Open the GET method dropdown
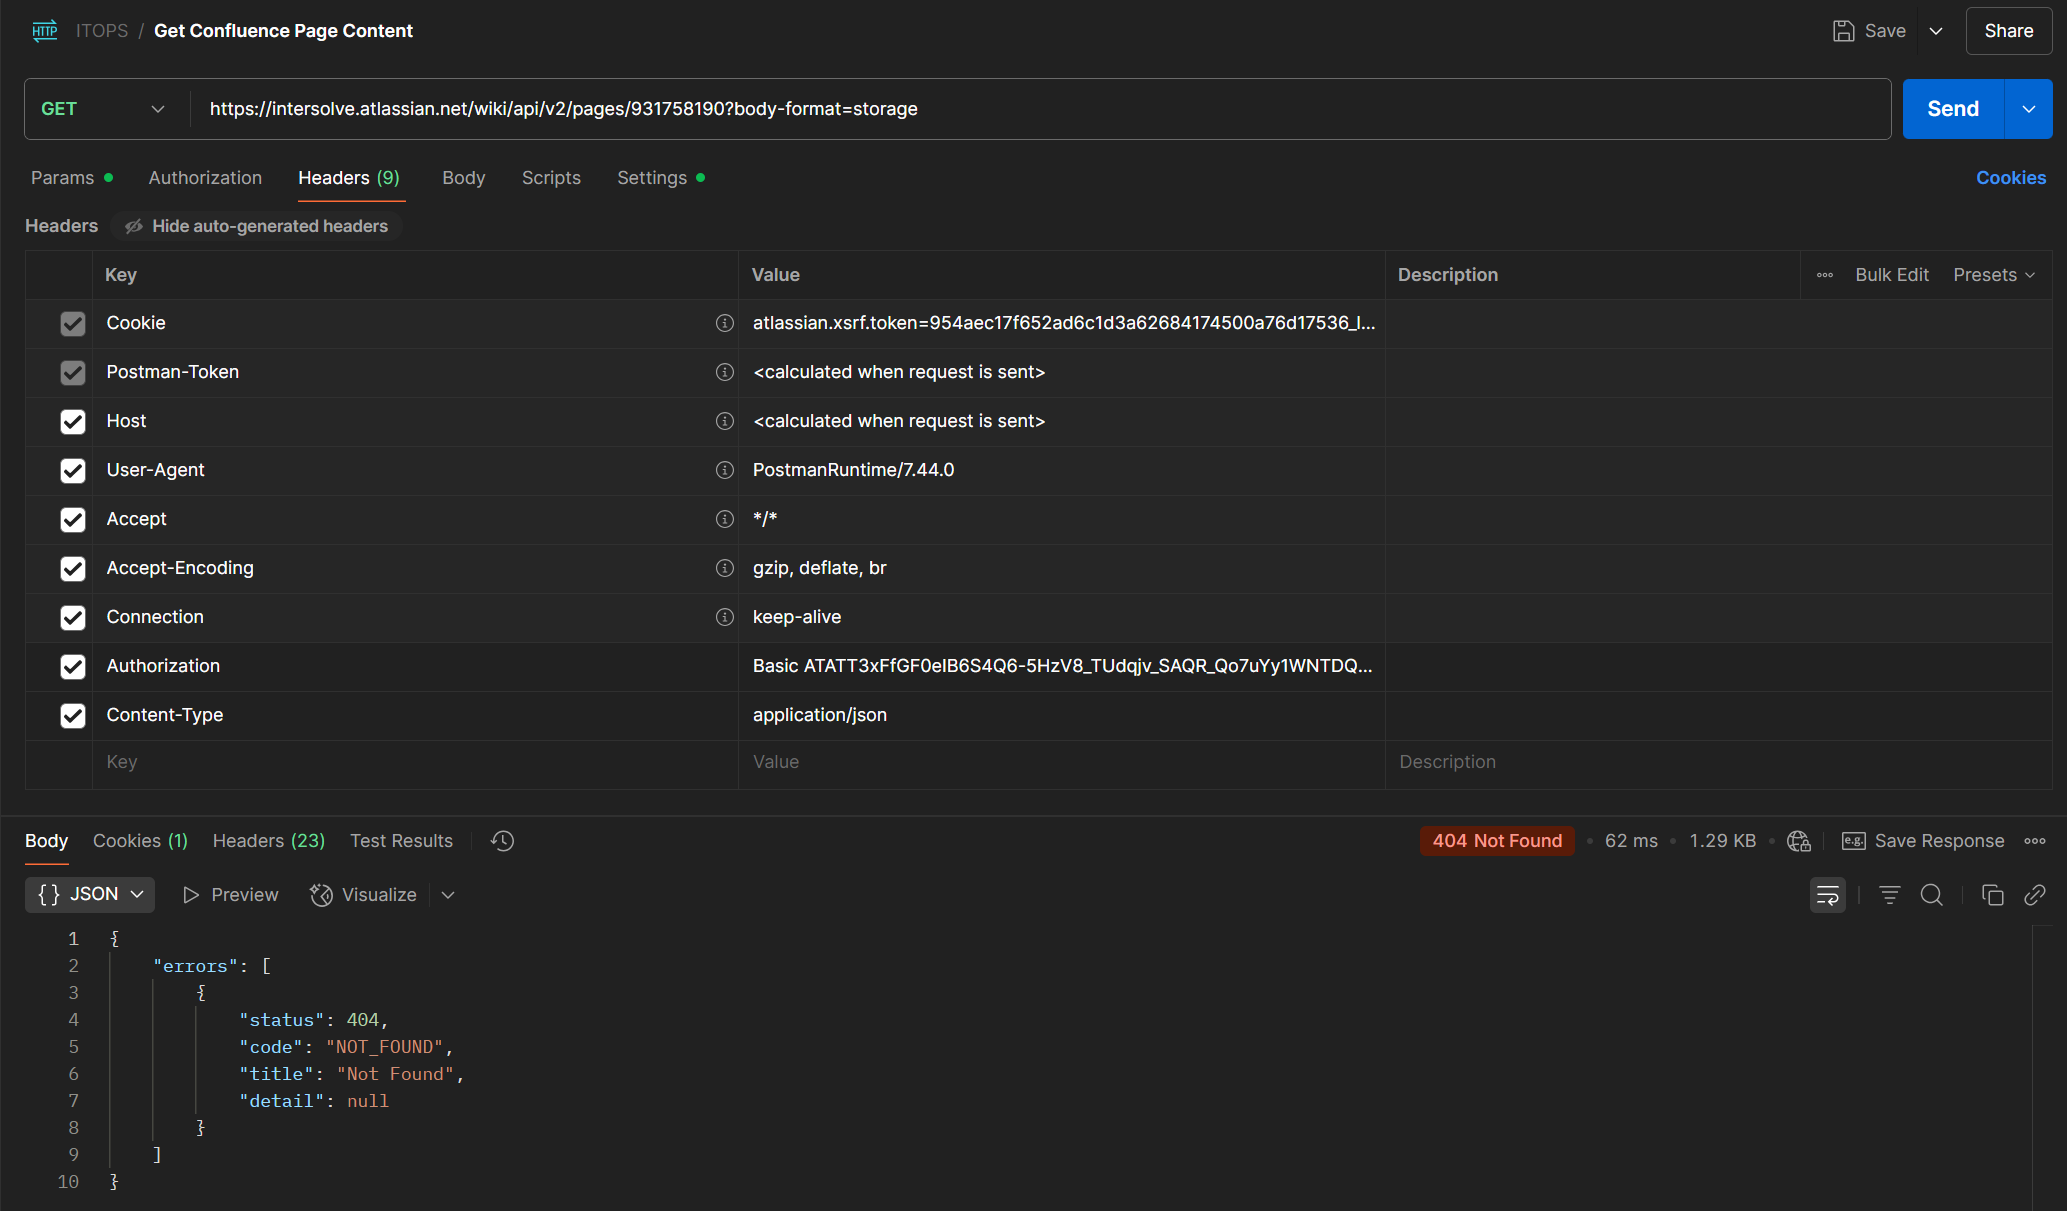This screenshot has width=2067, height=1211. (104, 109)
